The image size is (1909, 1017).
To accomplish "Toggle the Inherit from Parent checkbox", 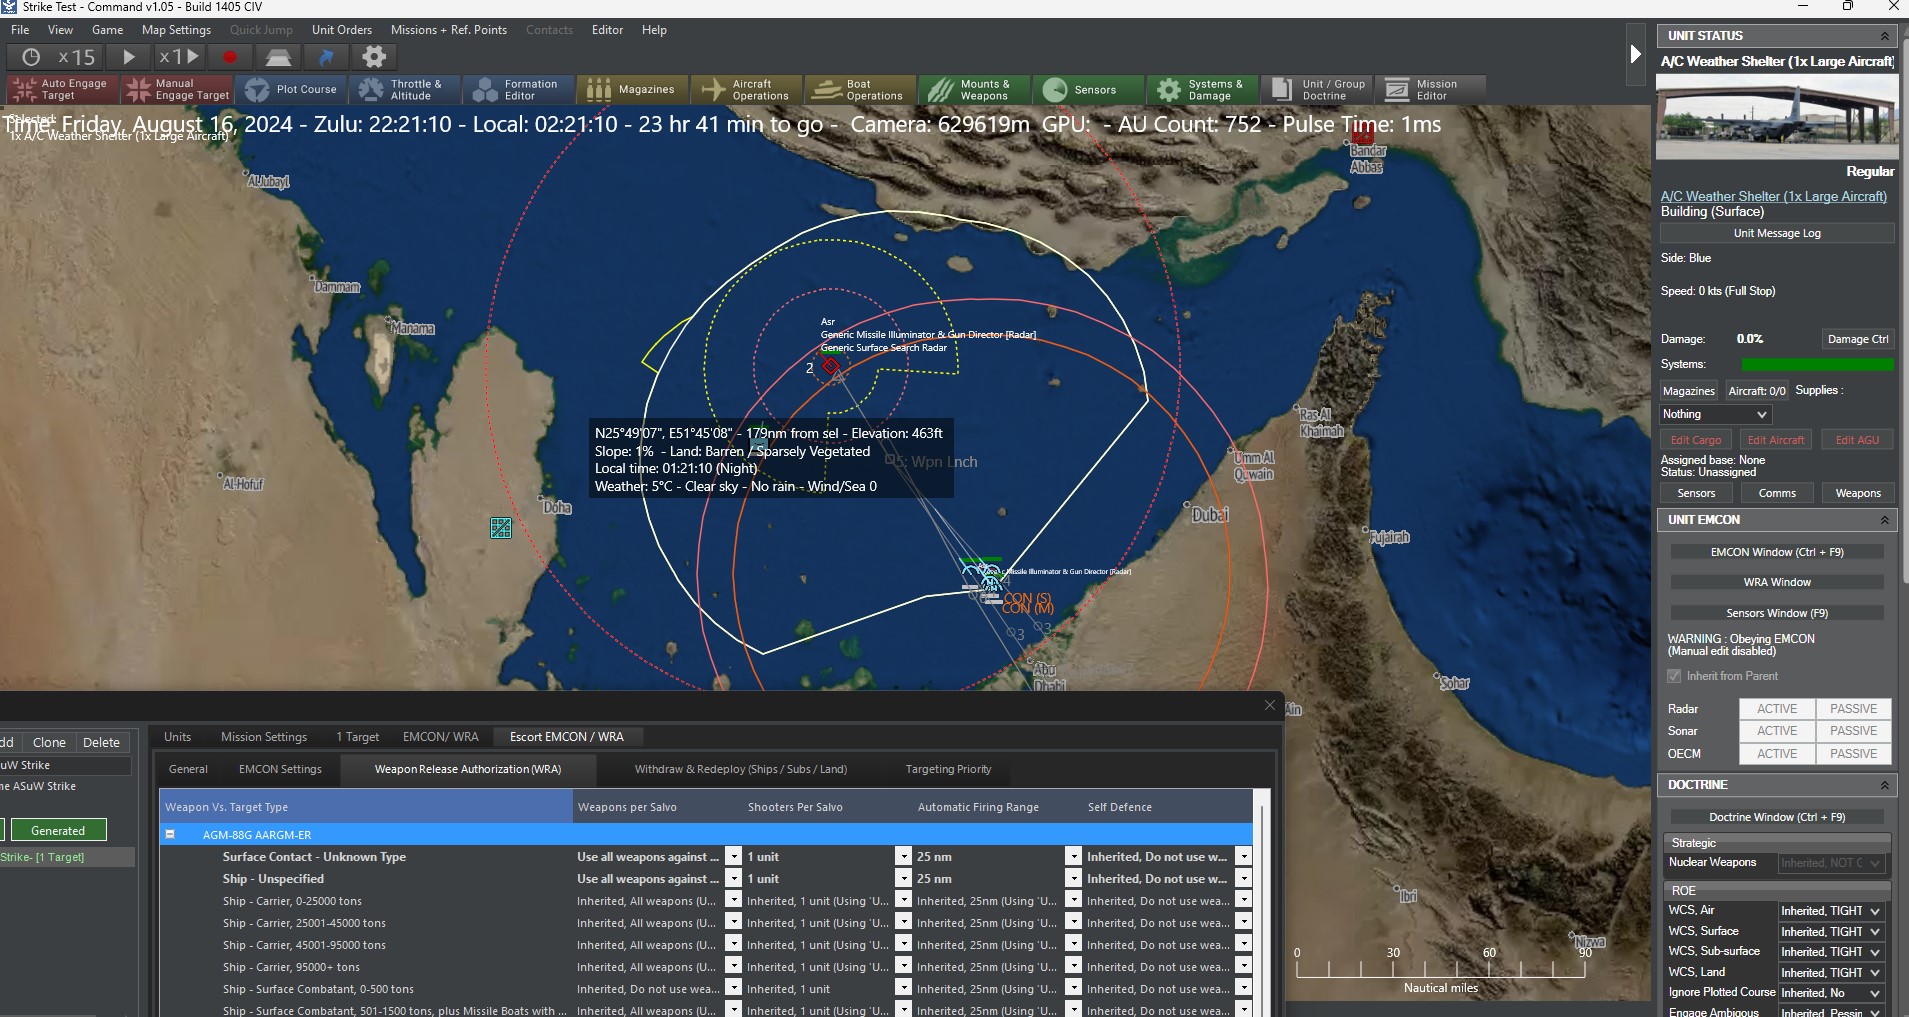I will 1674,676.
